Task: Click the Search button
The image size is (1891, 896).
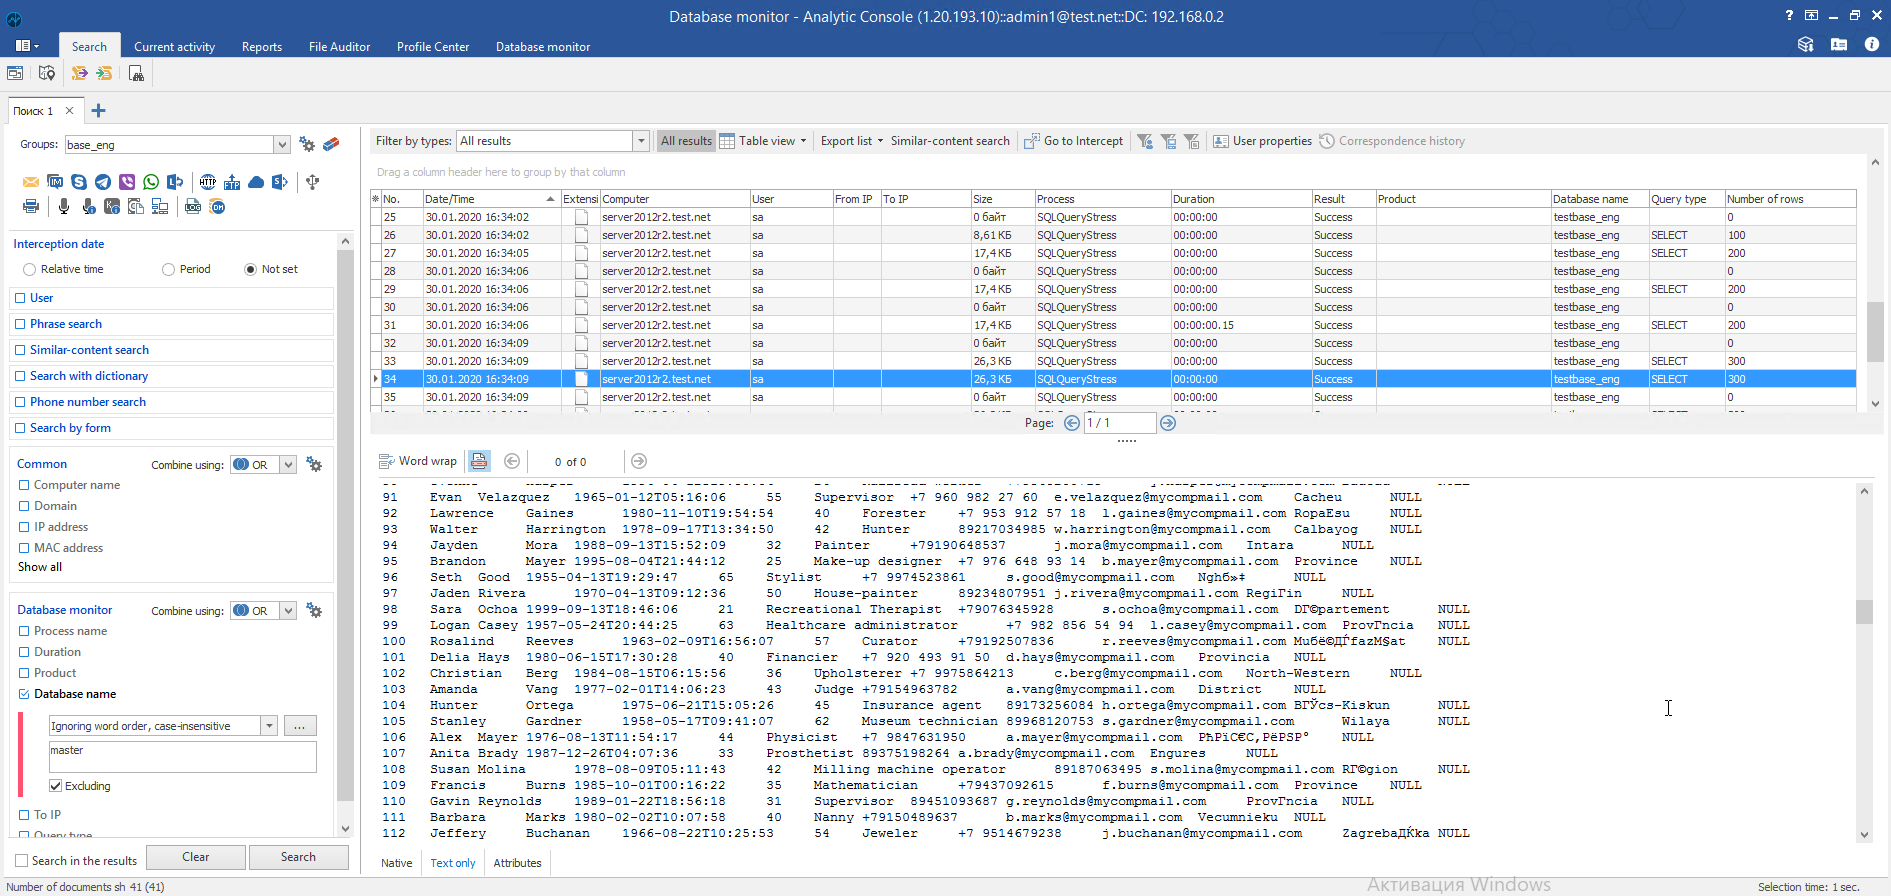Action: 298,857
